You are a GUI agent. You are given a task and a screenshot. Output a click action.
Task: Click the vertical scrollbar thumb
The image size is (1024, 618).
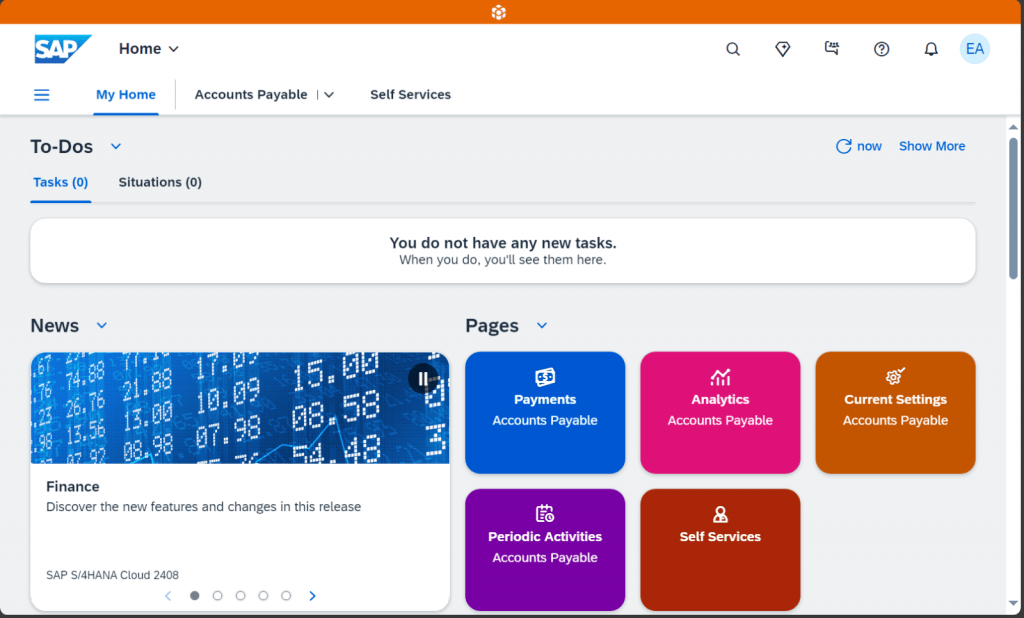1013,208
